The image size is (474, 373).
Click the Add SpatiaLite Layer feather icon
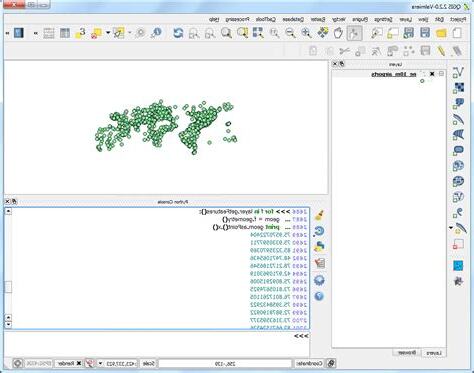click(x=458, y=119)
